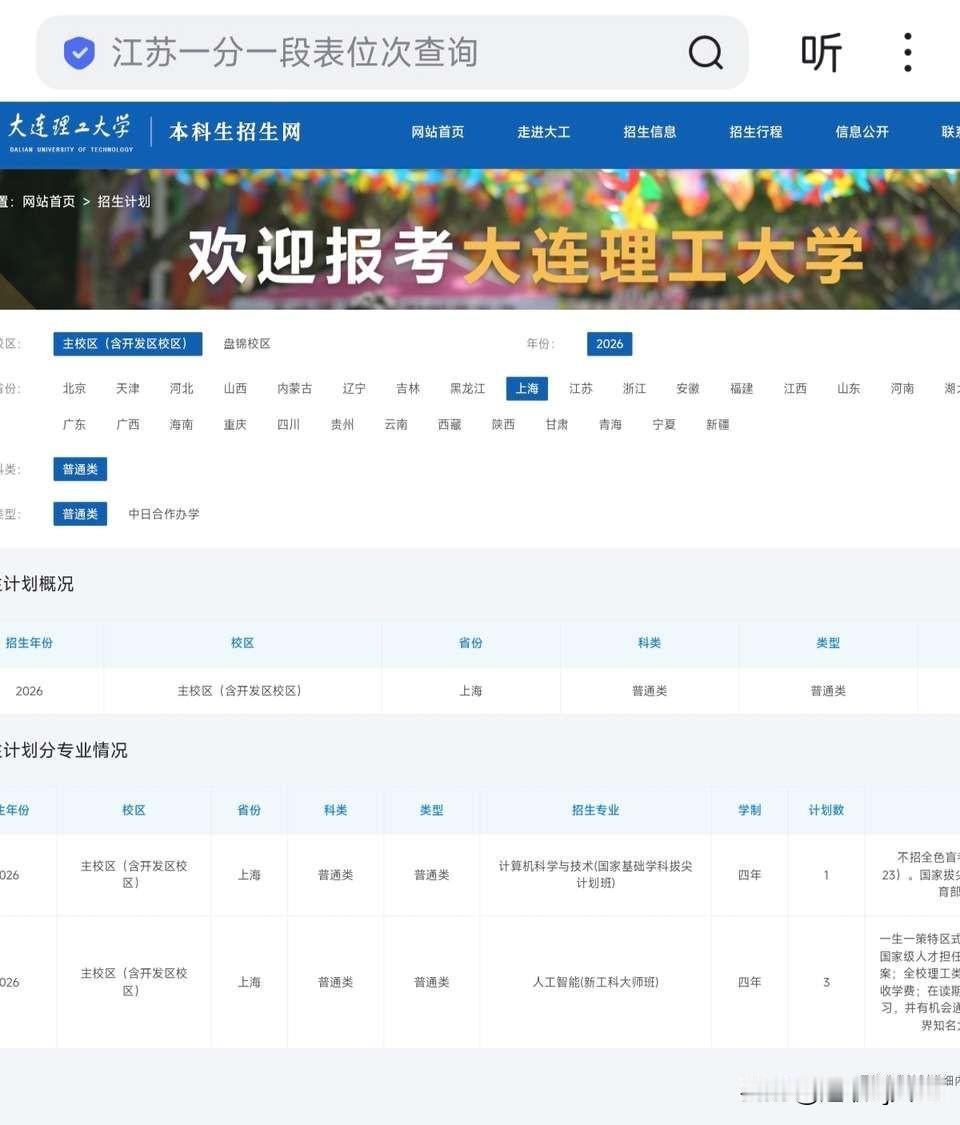Image resolution: width=960 pixels, height=1125 pixels.
Task: Tap the search magnifier icon
Action: (705, 52)
